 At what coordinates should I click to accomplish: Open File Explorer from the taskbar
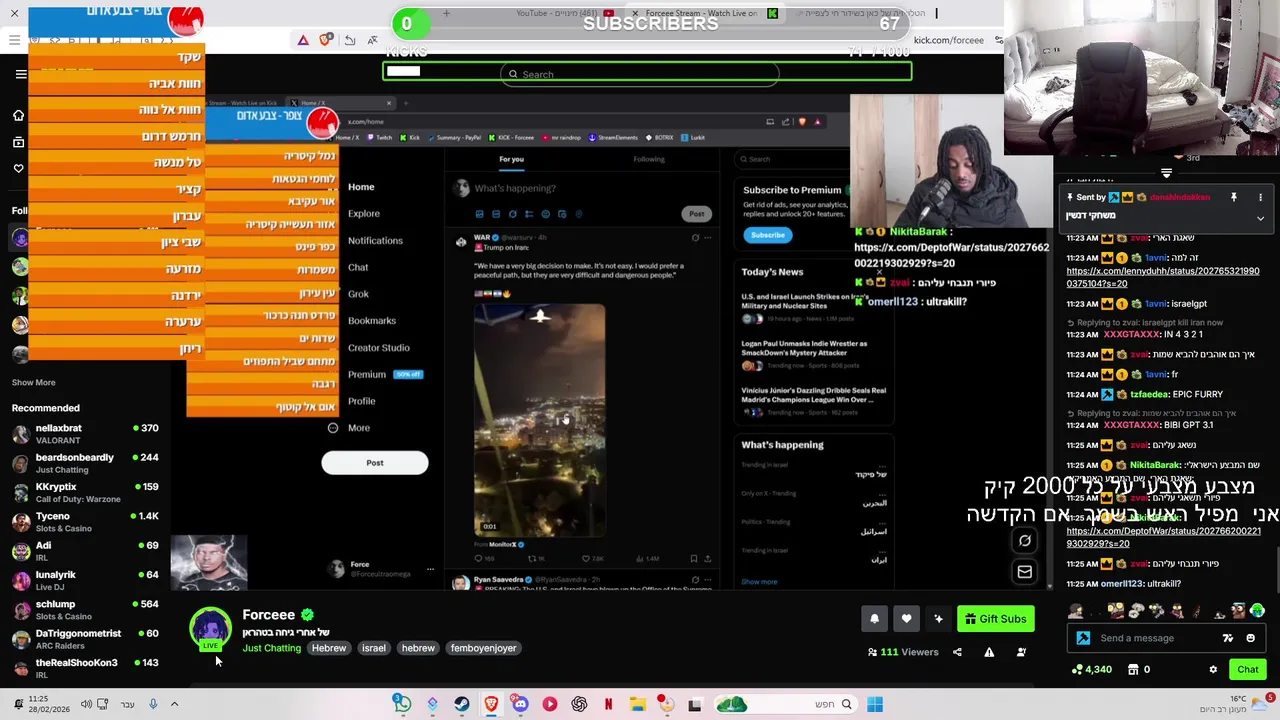point(637,705)
